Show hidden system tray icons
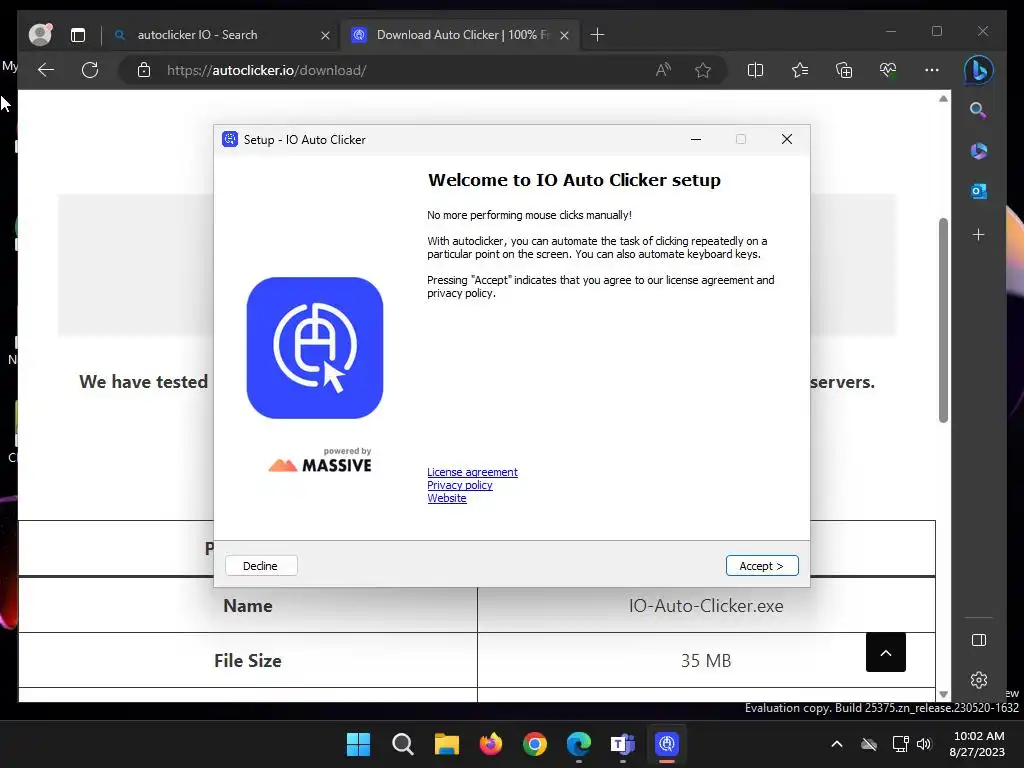The width and height of the screenshot is (1024, 768). point(837,744)
